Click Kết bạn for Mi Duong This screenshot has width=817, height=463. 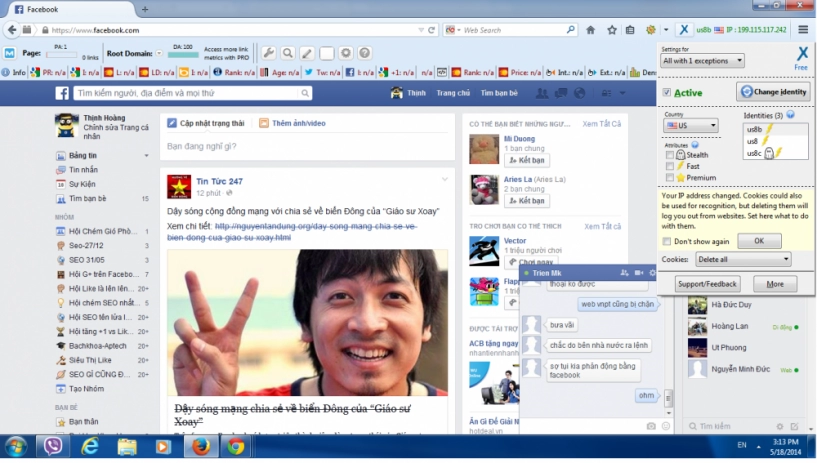(x=527, y=160)
